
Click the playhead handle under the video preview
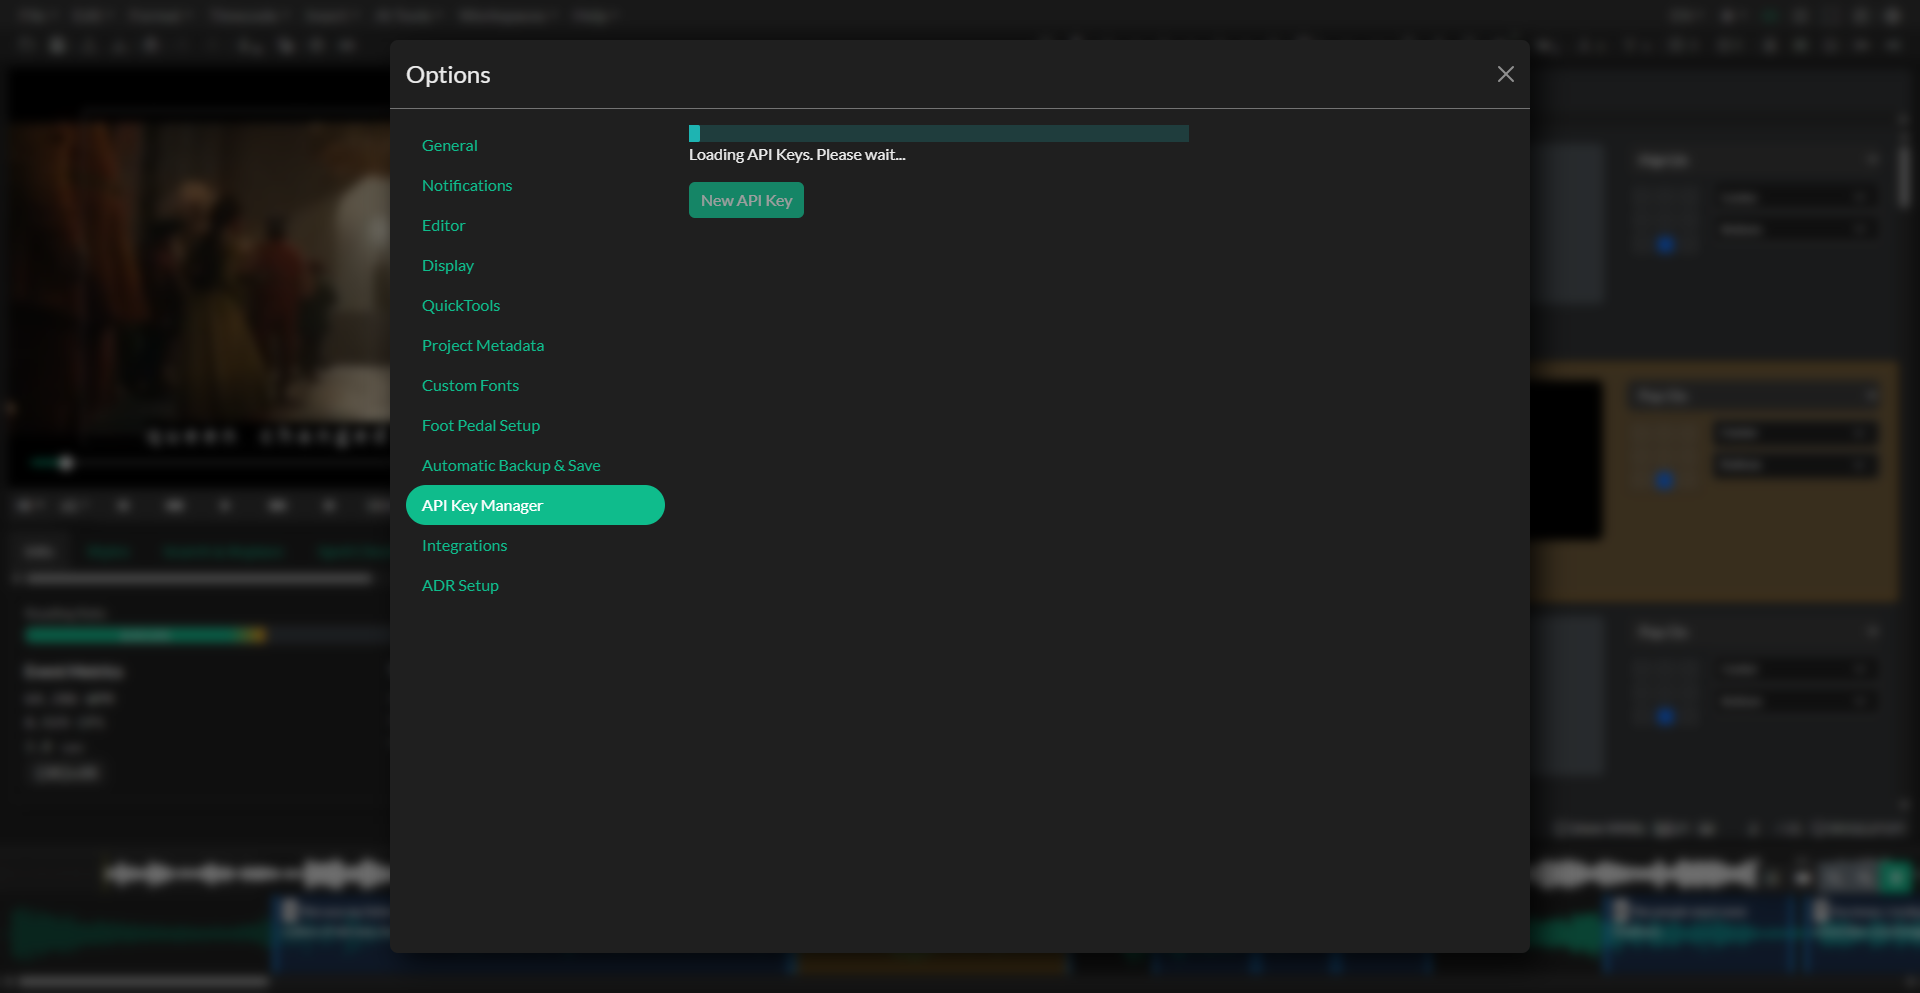coord(66,463)
